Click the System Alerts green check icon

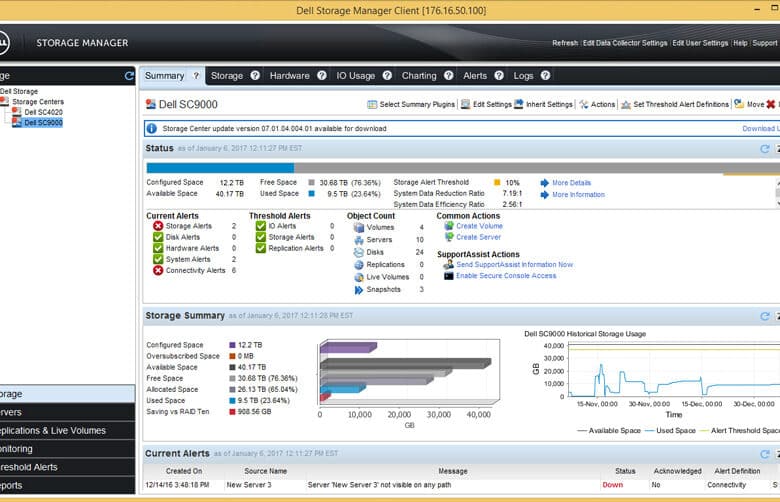[158, 259]
